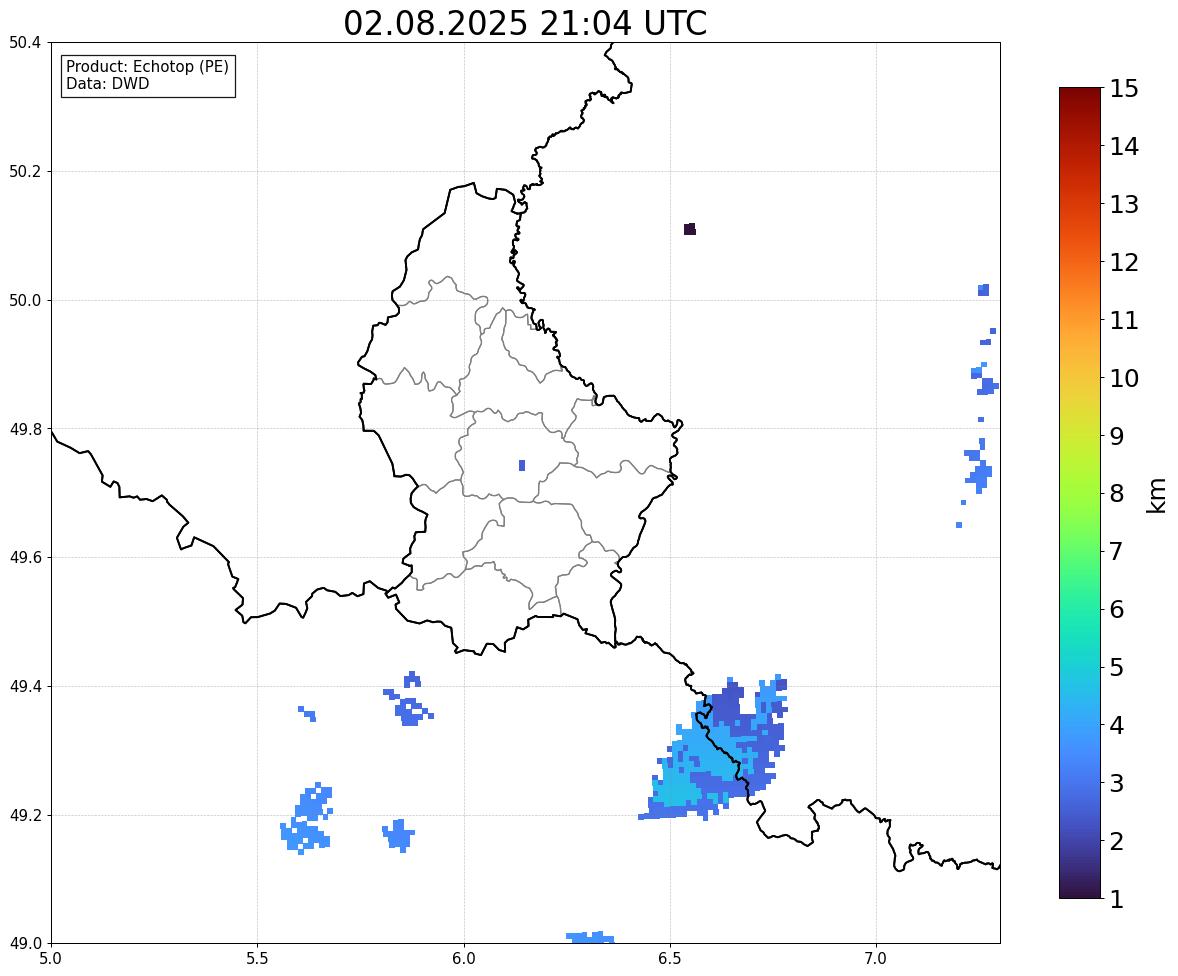Click the title '02.08.2025 21:04 UTC'

pos(525,23)
